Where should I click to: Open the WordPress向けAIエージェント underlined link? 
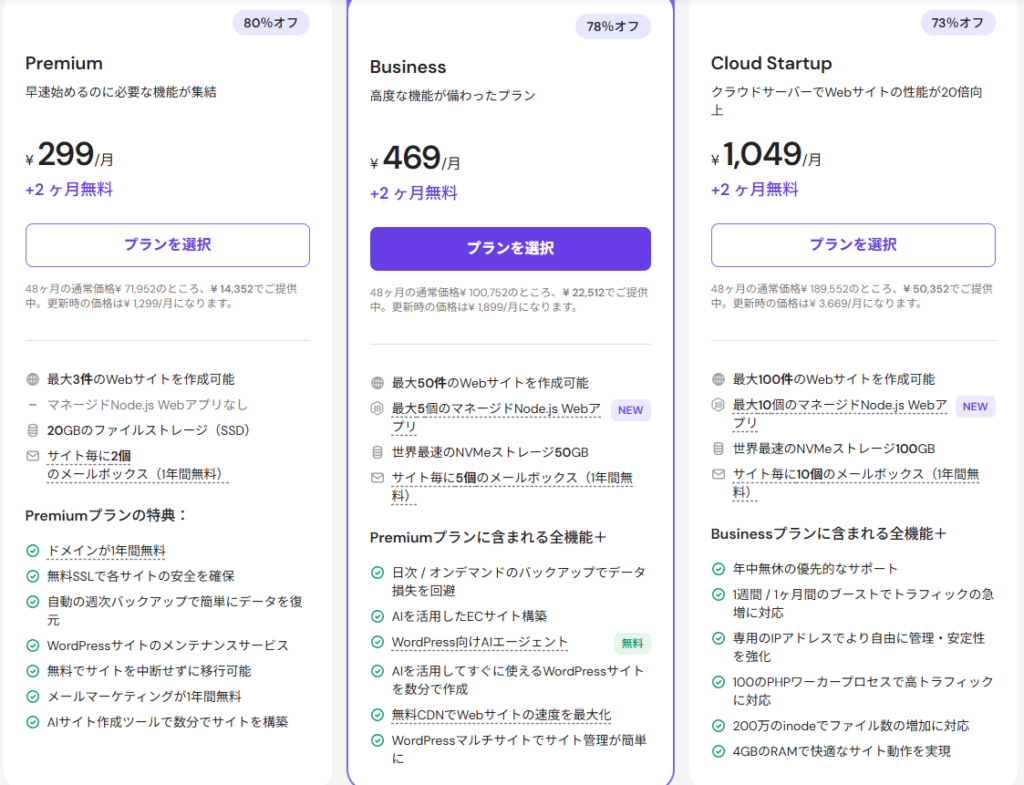pos(479,643)
